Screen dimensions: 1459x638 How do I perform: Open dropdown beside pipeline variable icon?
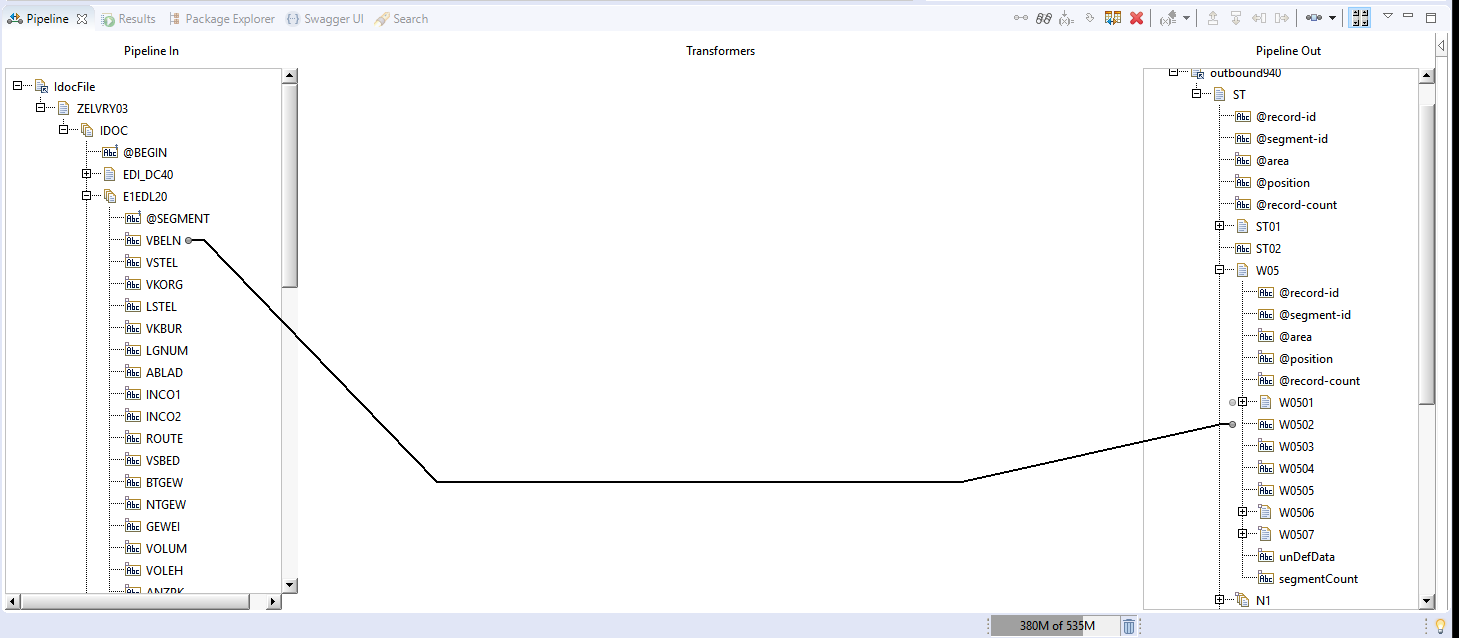tap(1186, 18)
